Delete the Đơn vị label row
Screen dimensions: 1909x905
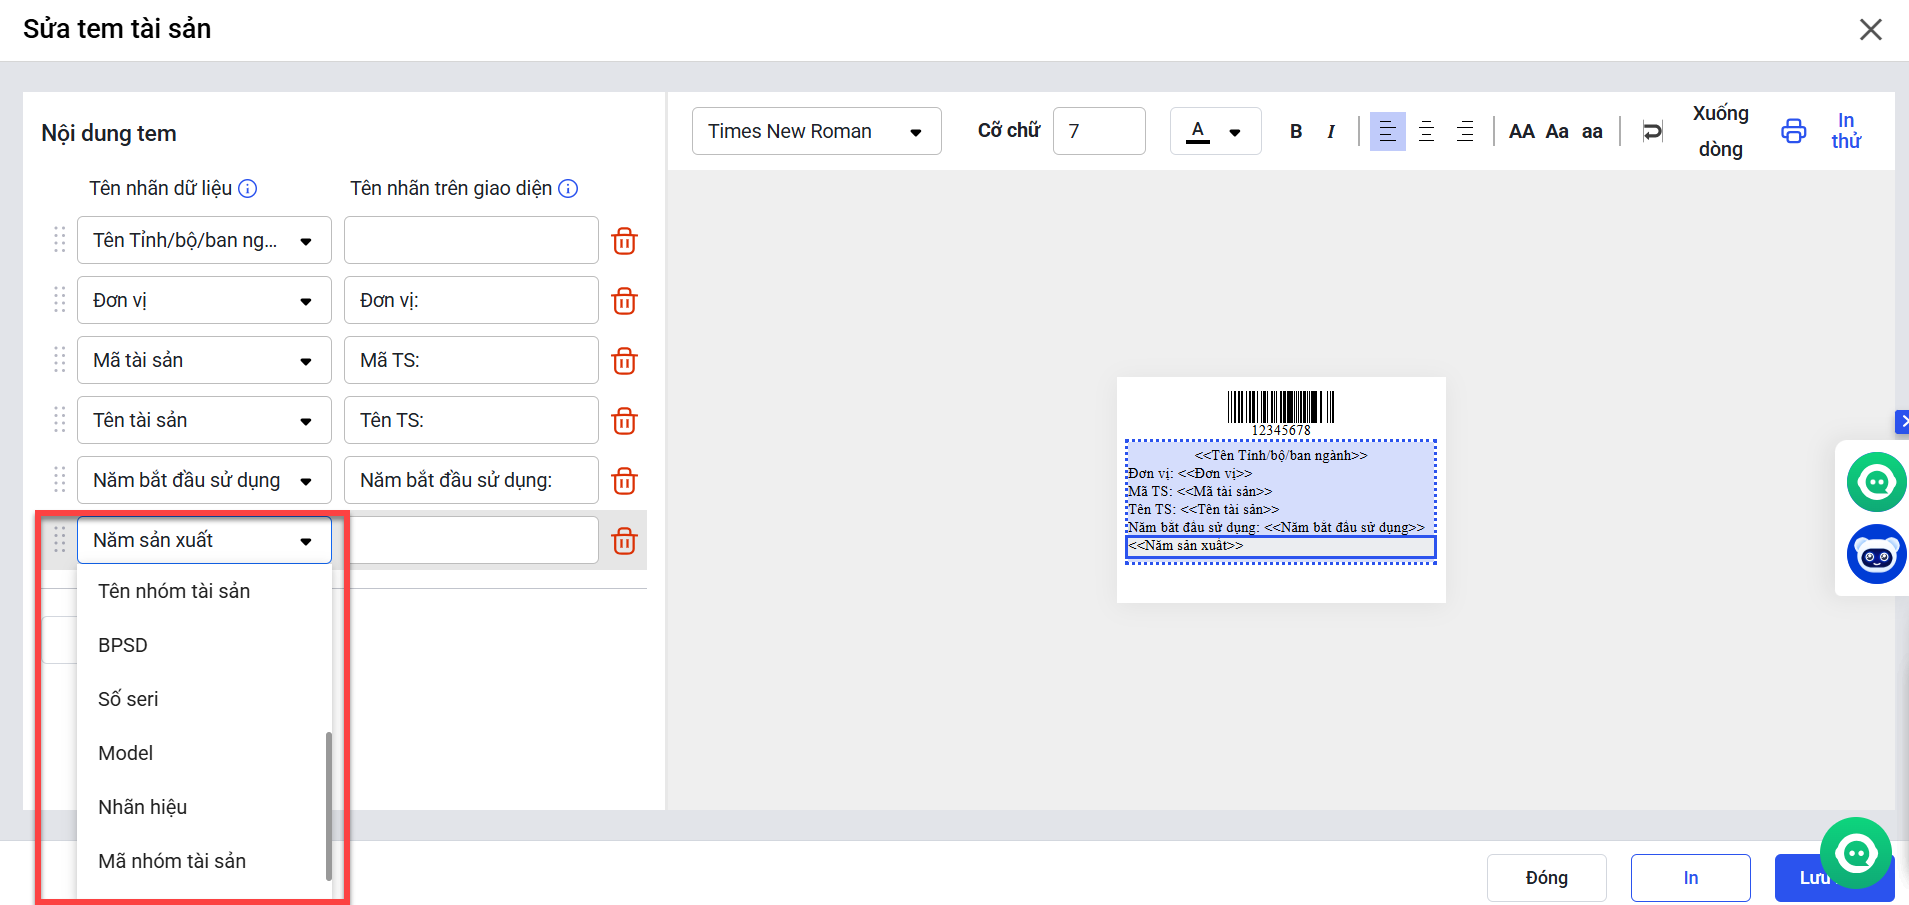624,301
